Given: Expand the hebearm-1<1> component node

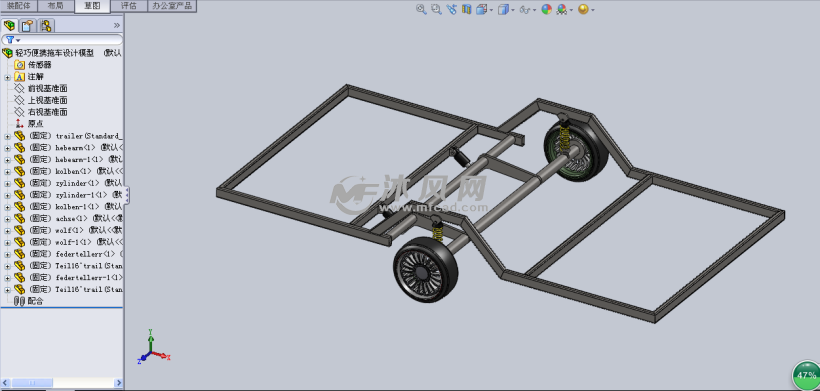Looking at the screenshot, I should (x=7, y=159).
